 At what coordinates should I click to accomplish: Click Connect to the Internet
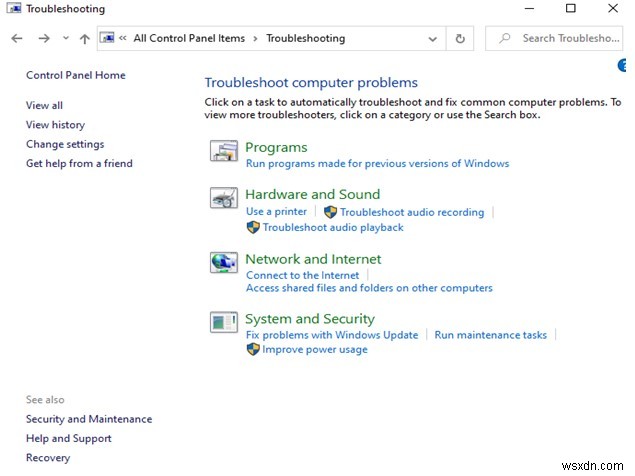tap(303, 275)
